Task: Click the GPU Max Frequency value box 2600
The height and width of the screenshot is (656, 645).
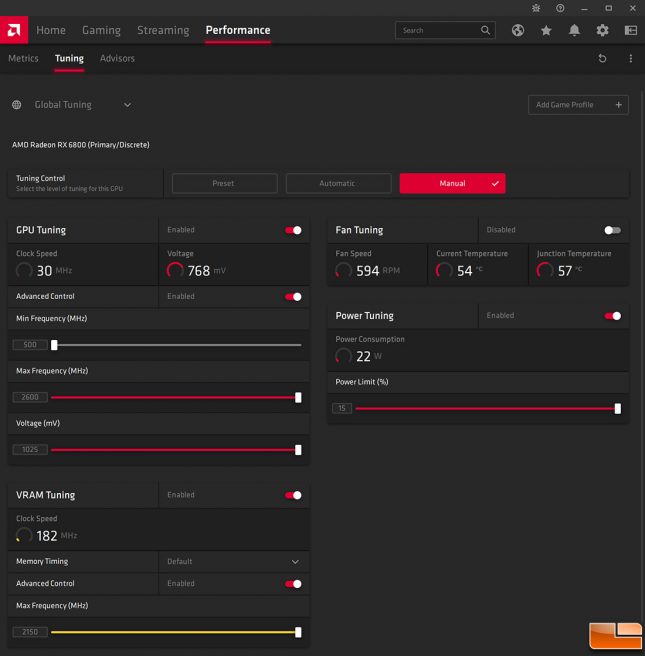Action: click(x=30, y=397)
